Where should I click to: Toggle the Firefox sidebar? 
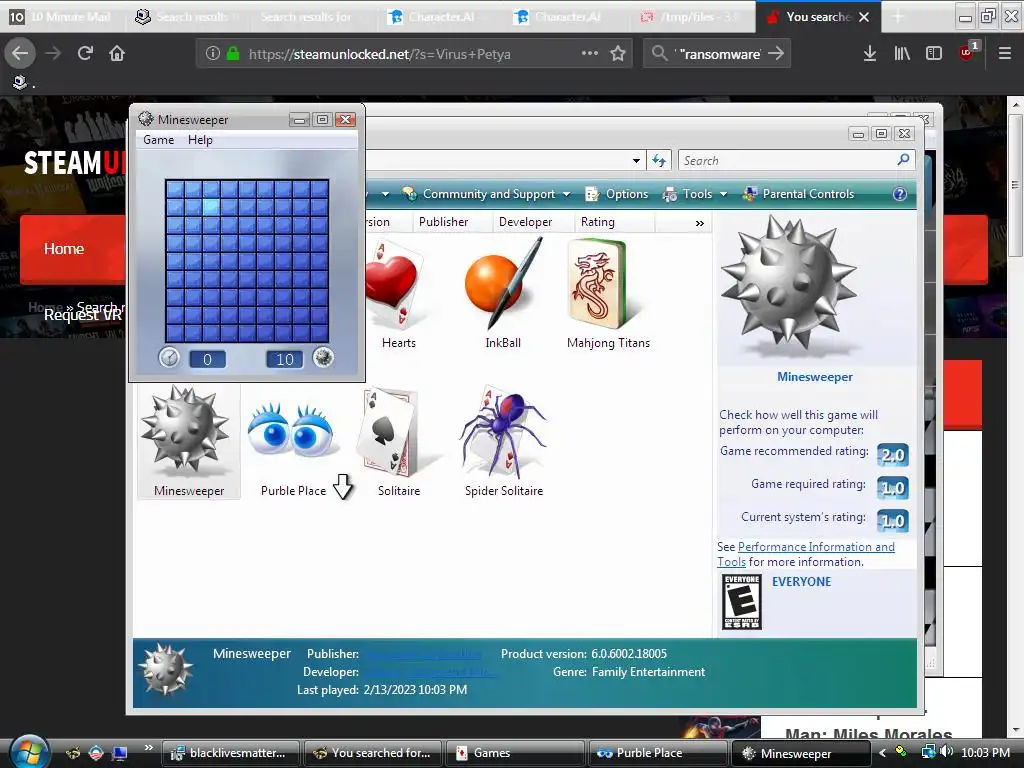[x=934, y=54]
